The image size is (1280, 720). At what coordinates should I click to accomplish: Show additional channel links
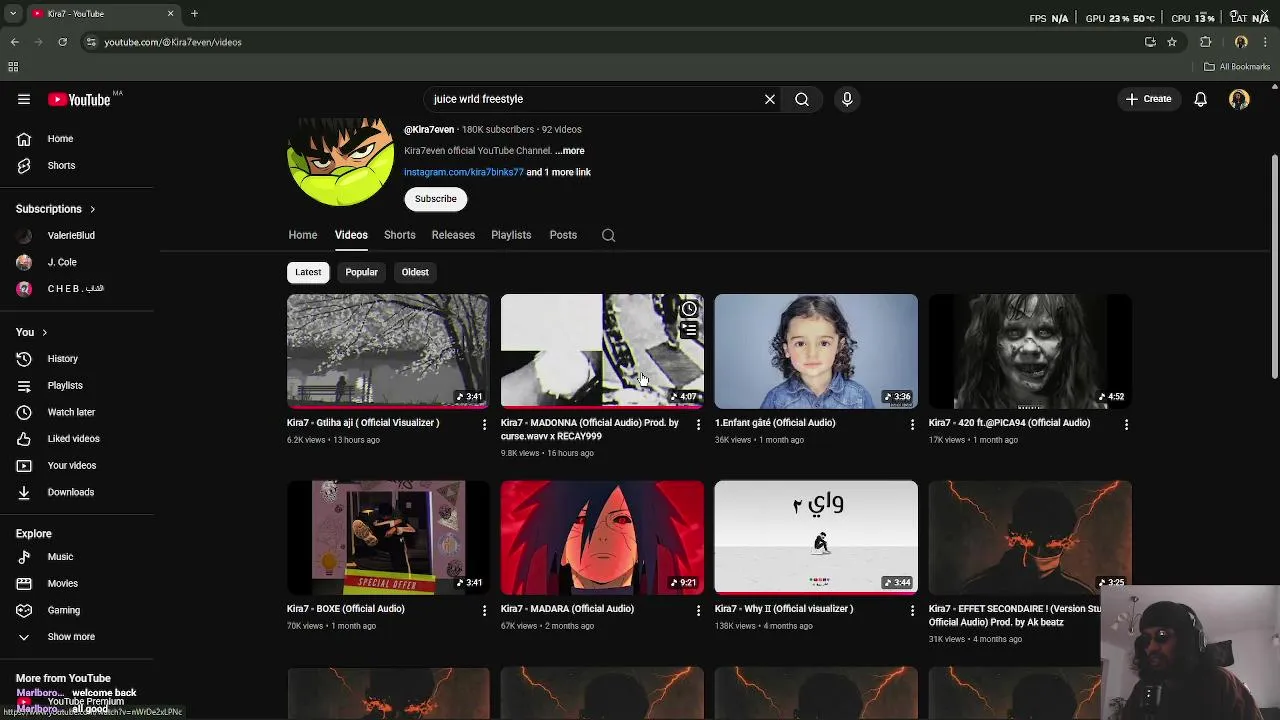pos(558,172)
